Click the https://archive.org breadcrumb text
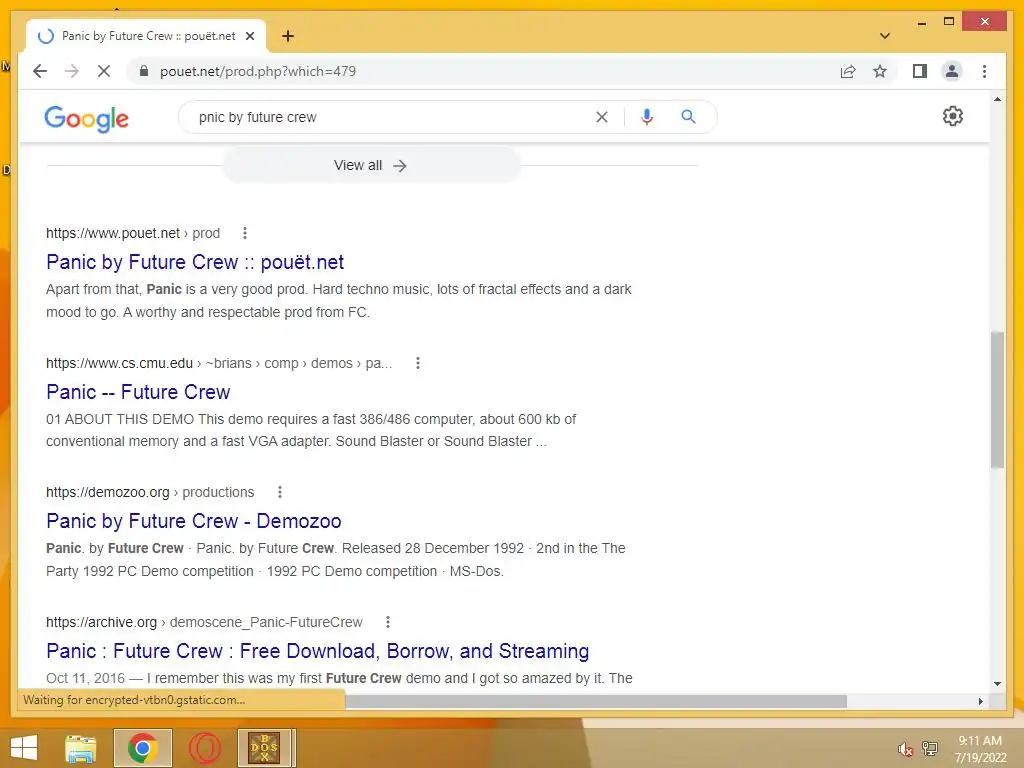The height and width of the screenshot is (768, 1024). point(204,622)
